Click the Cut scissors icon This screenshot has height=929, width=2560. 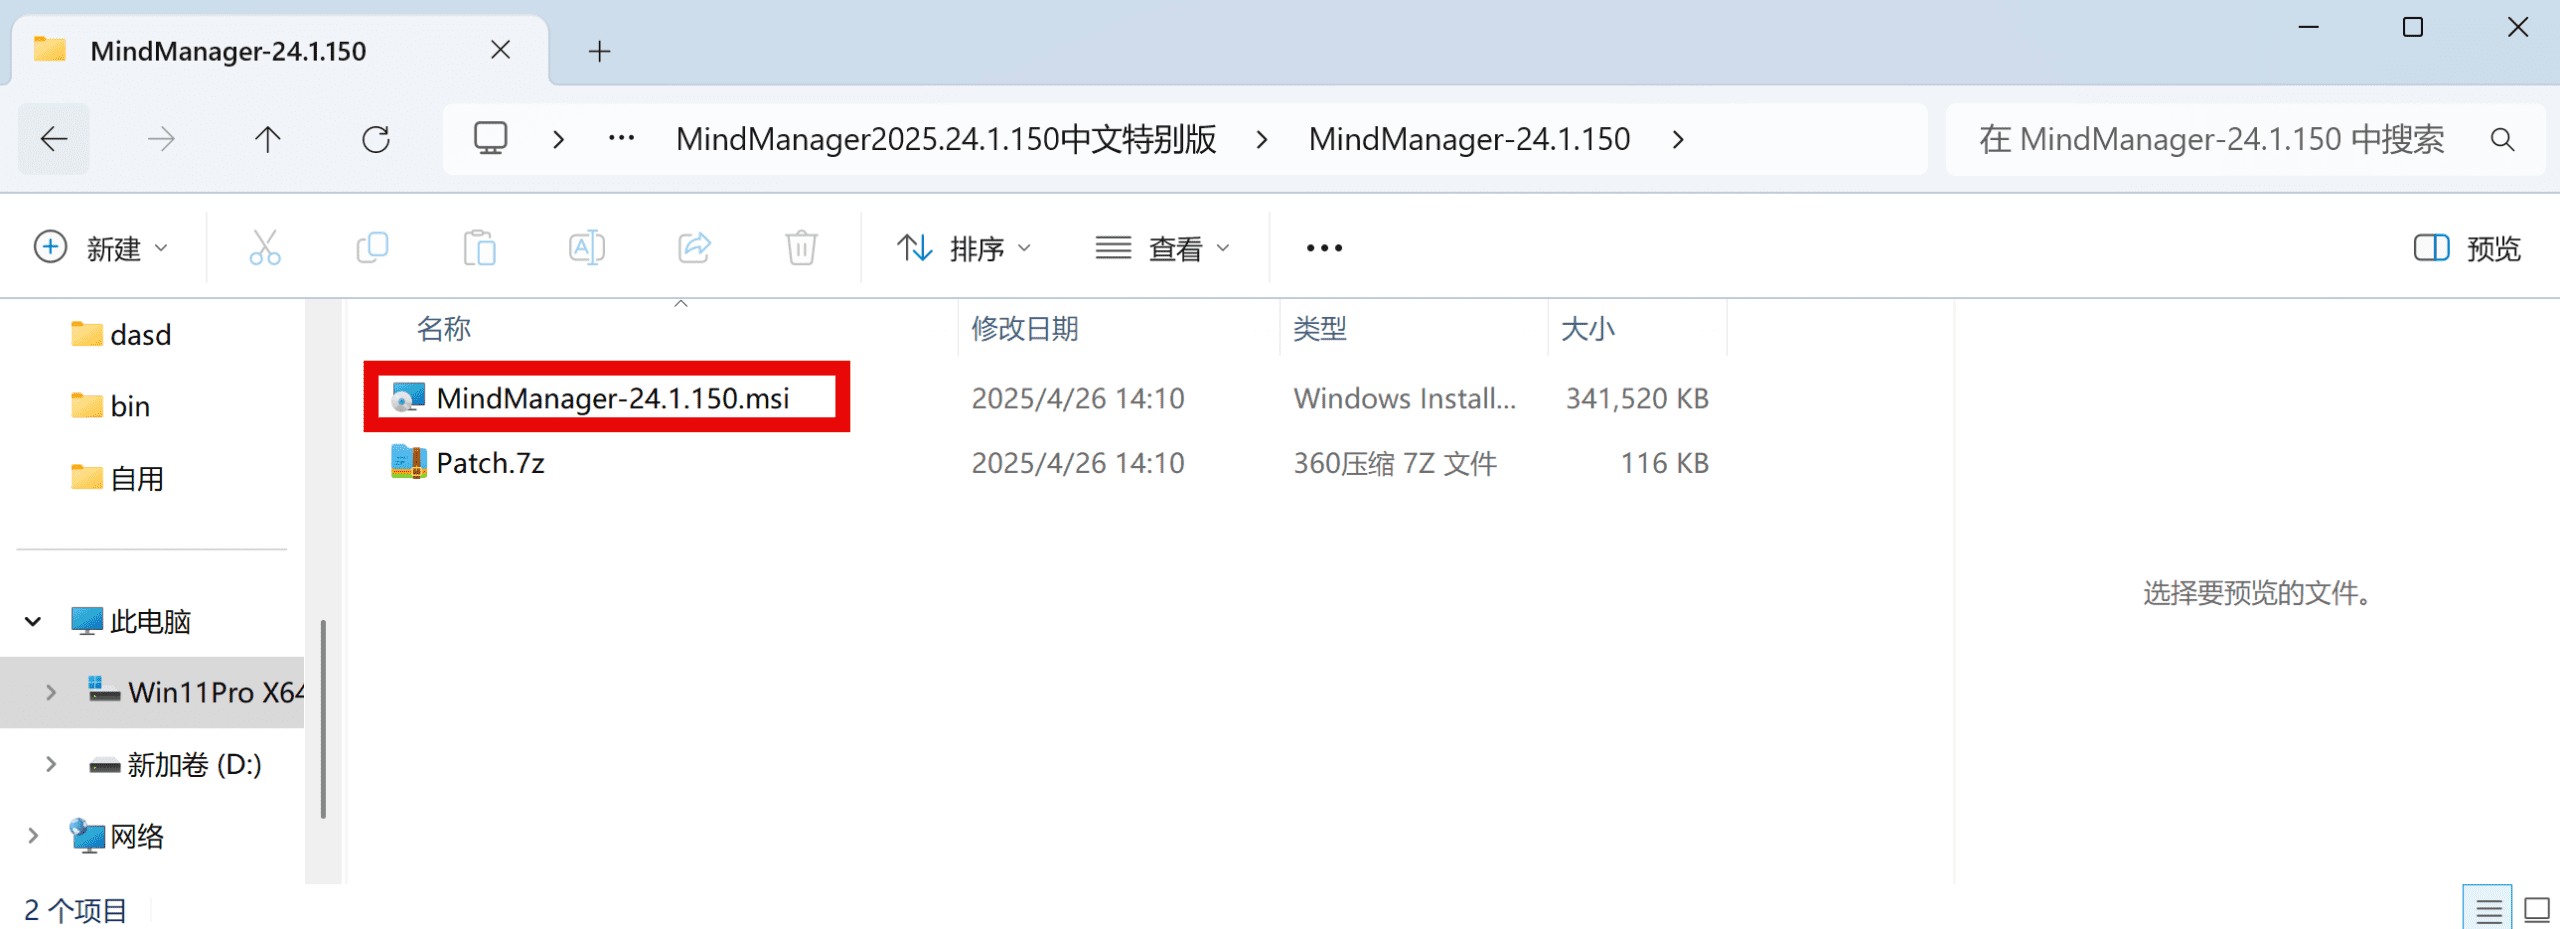coord(265,248)
